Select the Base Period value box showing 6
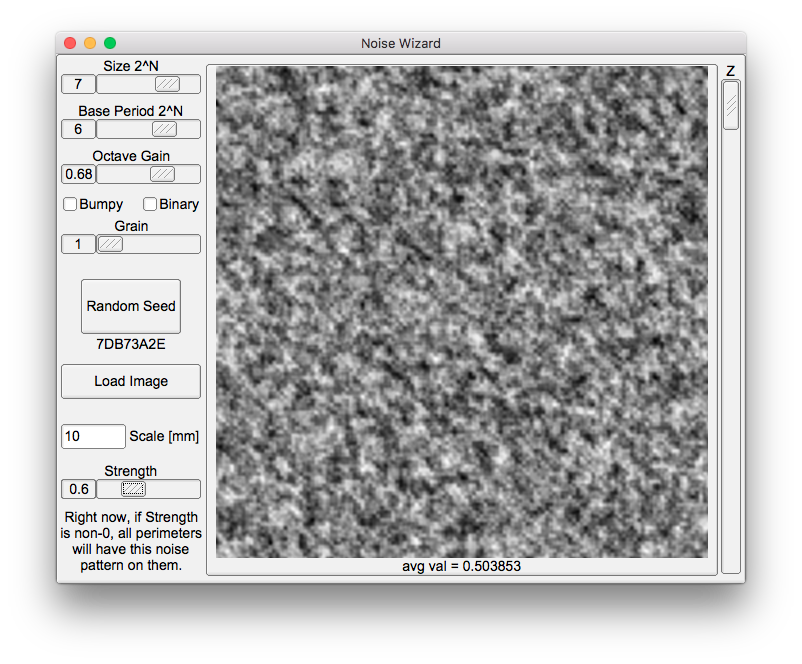The image size is (802, 664). tap(78, 129)
